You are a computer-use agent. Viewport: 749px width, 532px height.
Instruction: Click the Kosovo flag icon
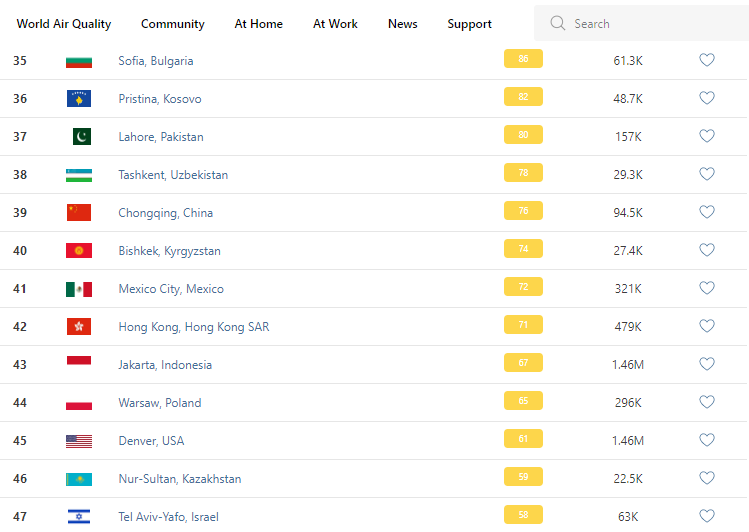[79, 98]
